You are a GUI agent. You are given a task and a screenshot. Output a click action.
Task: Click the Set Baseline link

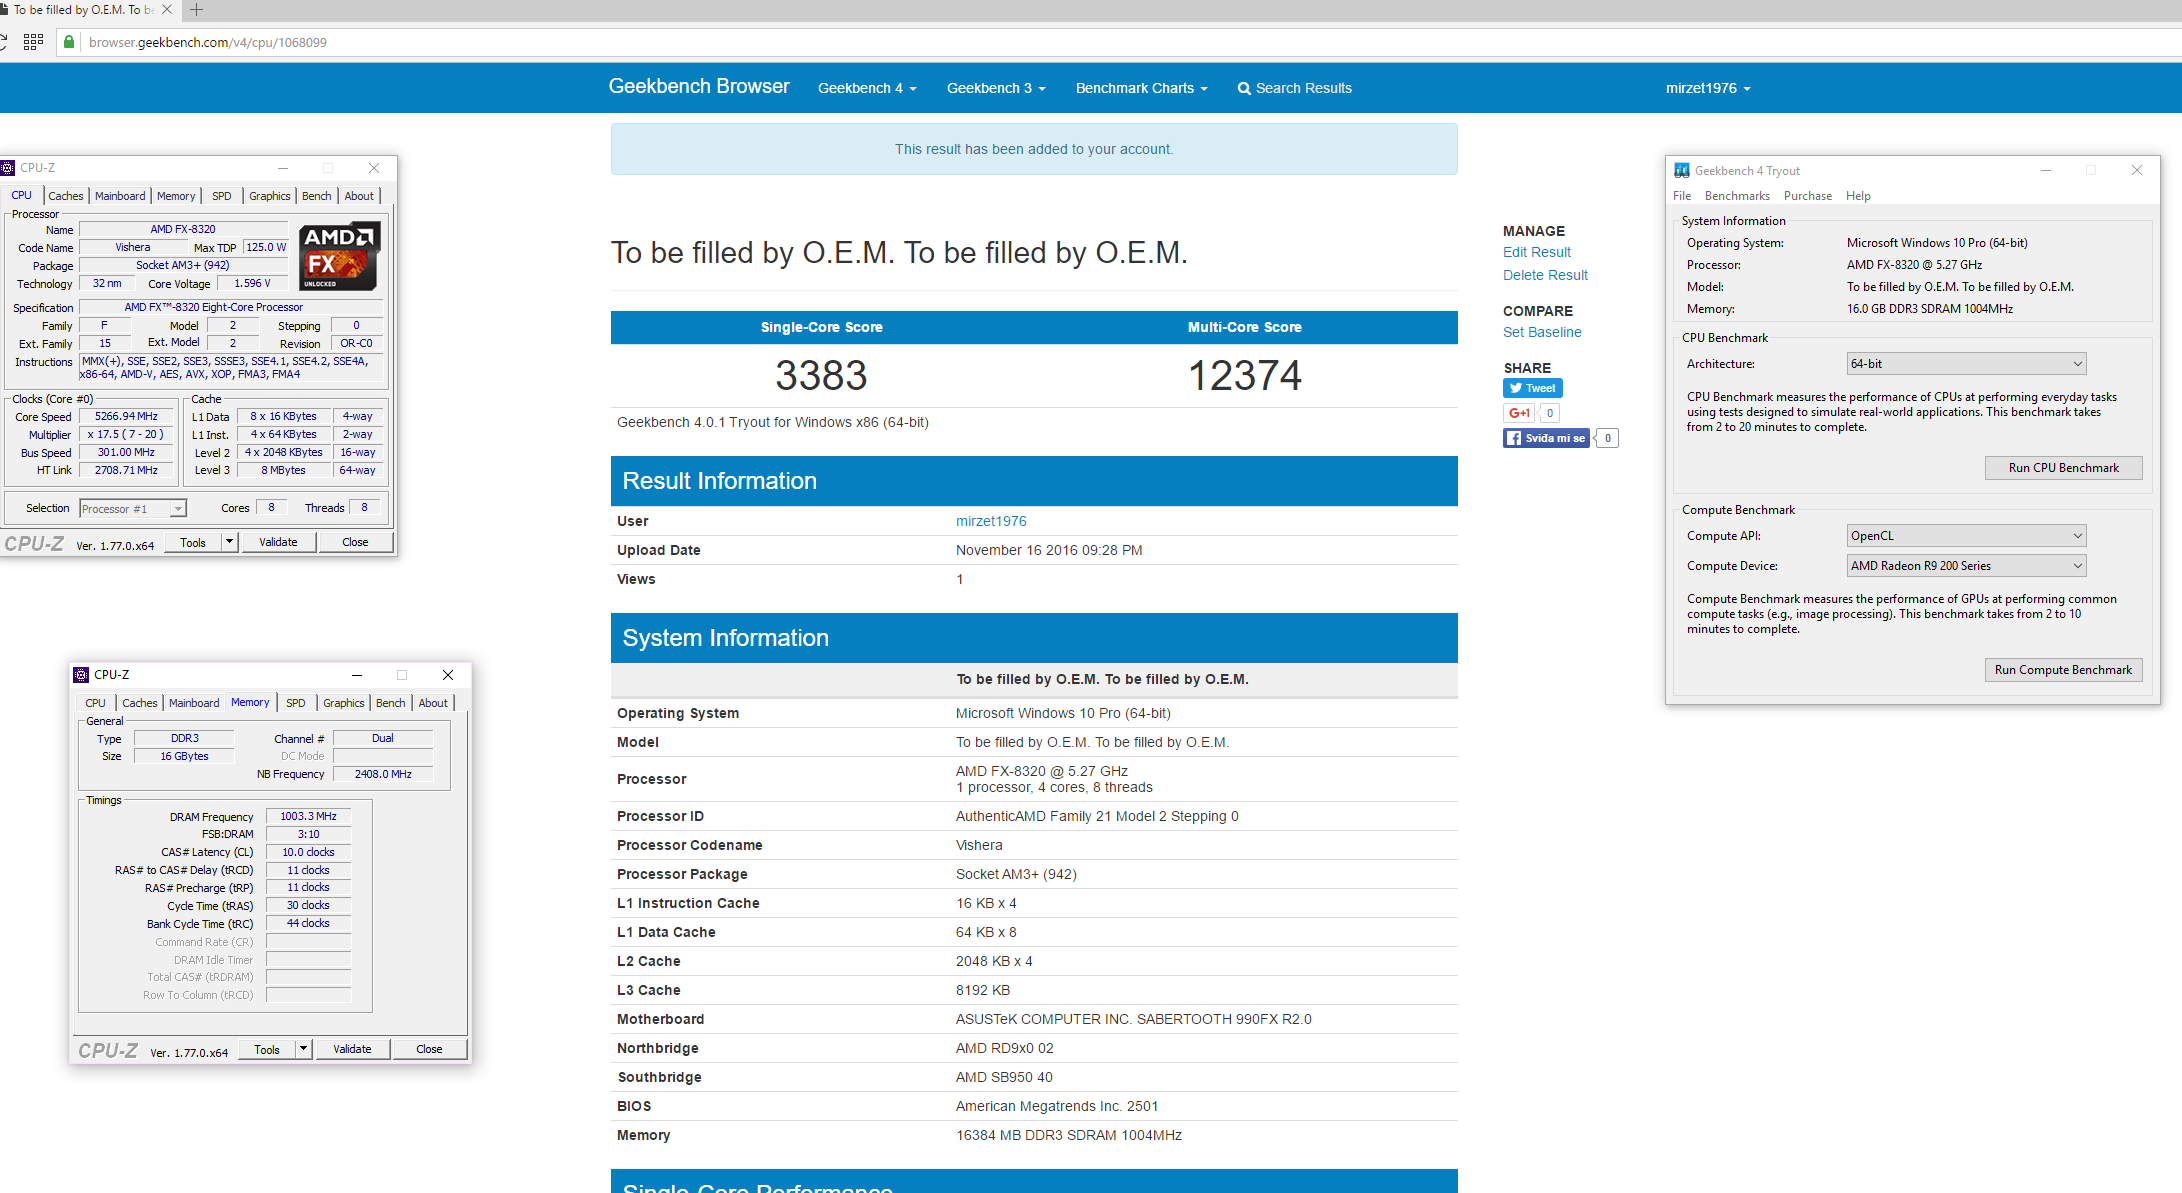pos(1542,332)
